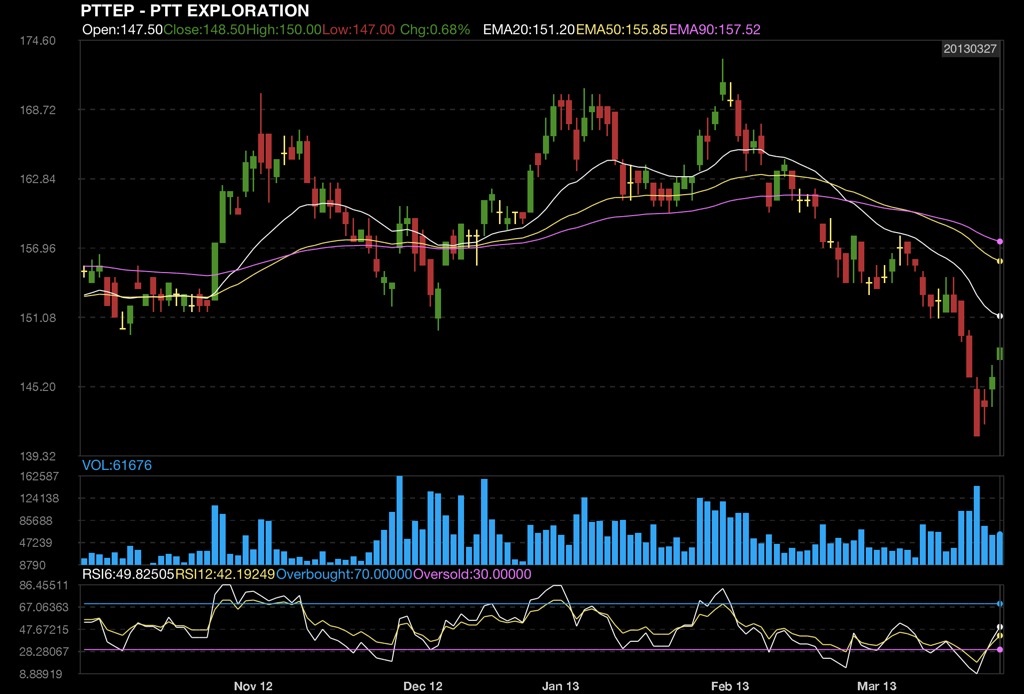
Task: Select the Close:148.50 value
Action: click(204, 29)
